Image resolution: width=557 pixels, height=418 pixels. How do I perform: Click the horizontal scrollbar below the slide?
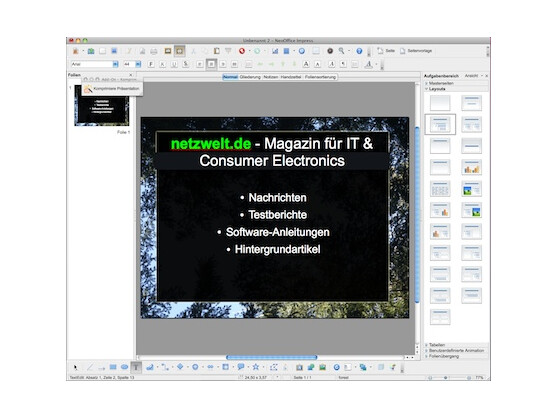click(x=271, y=357)
